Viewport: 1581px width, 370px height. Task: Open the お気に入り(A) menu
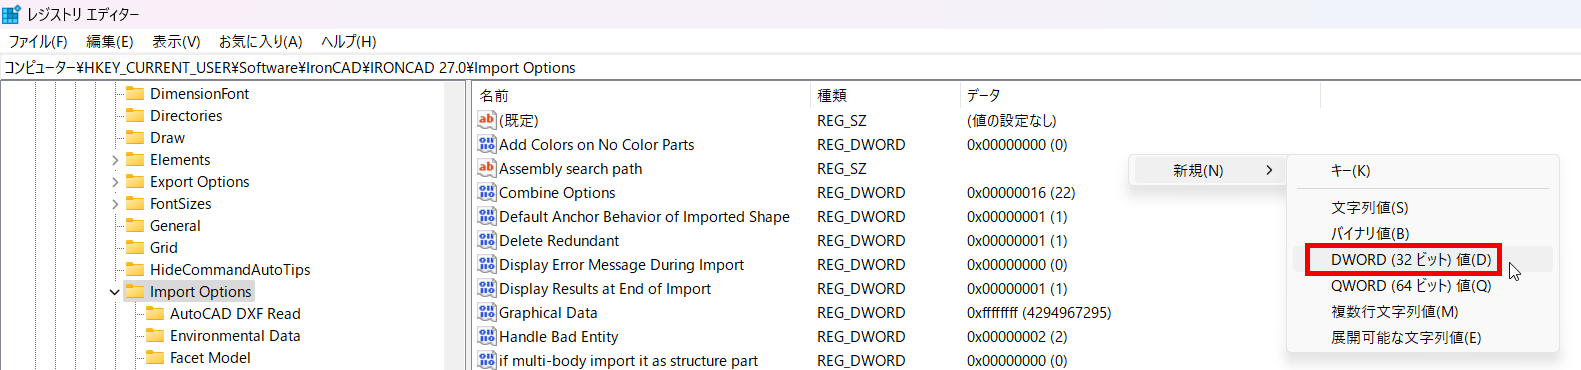[260, 41]
